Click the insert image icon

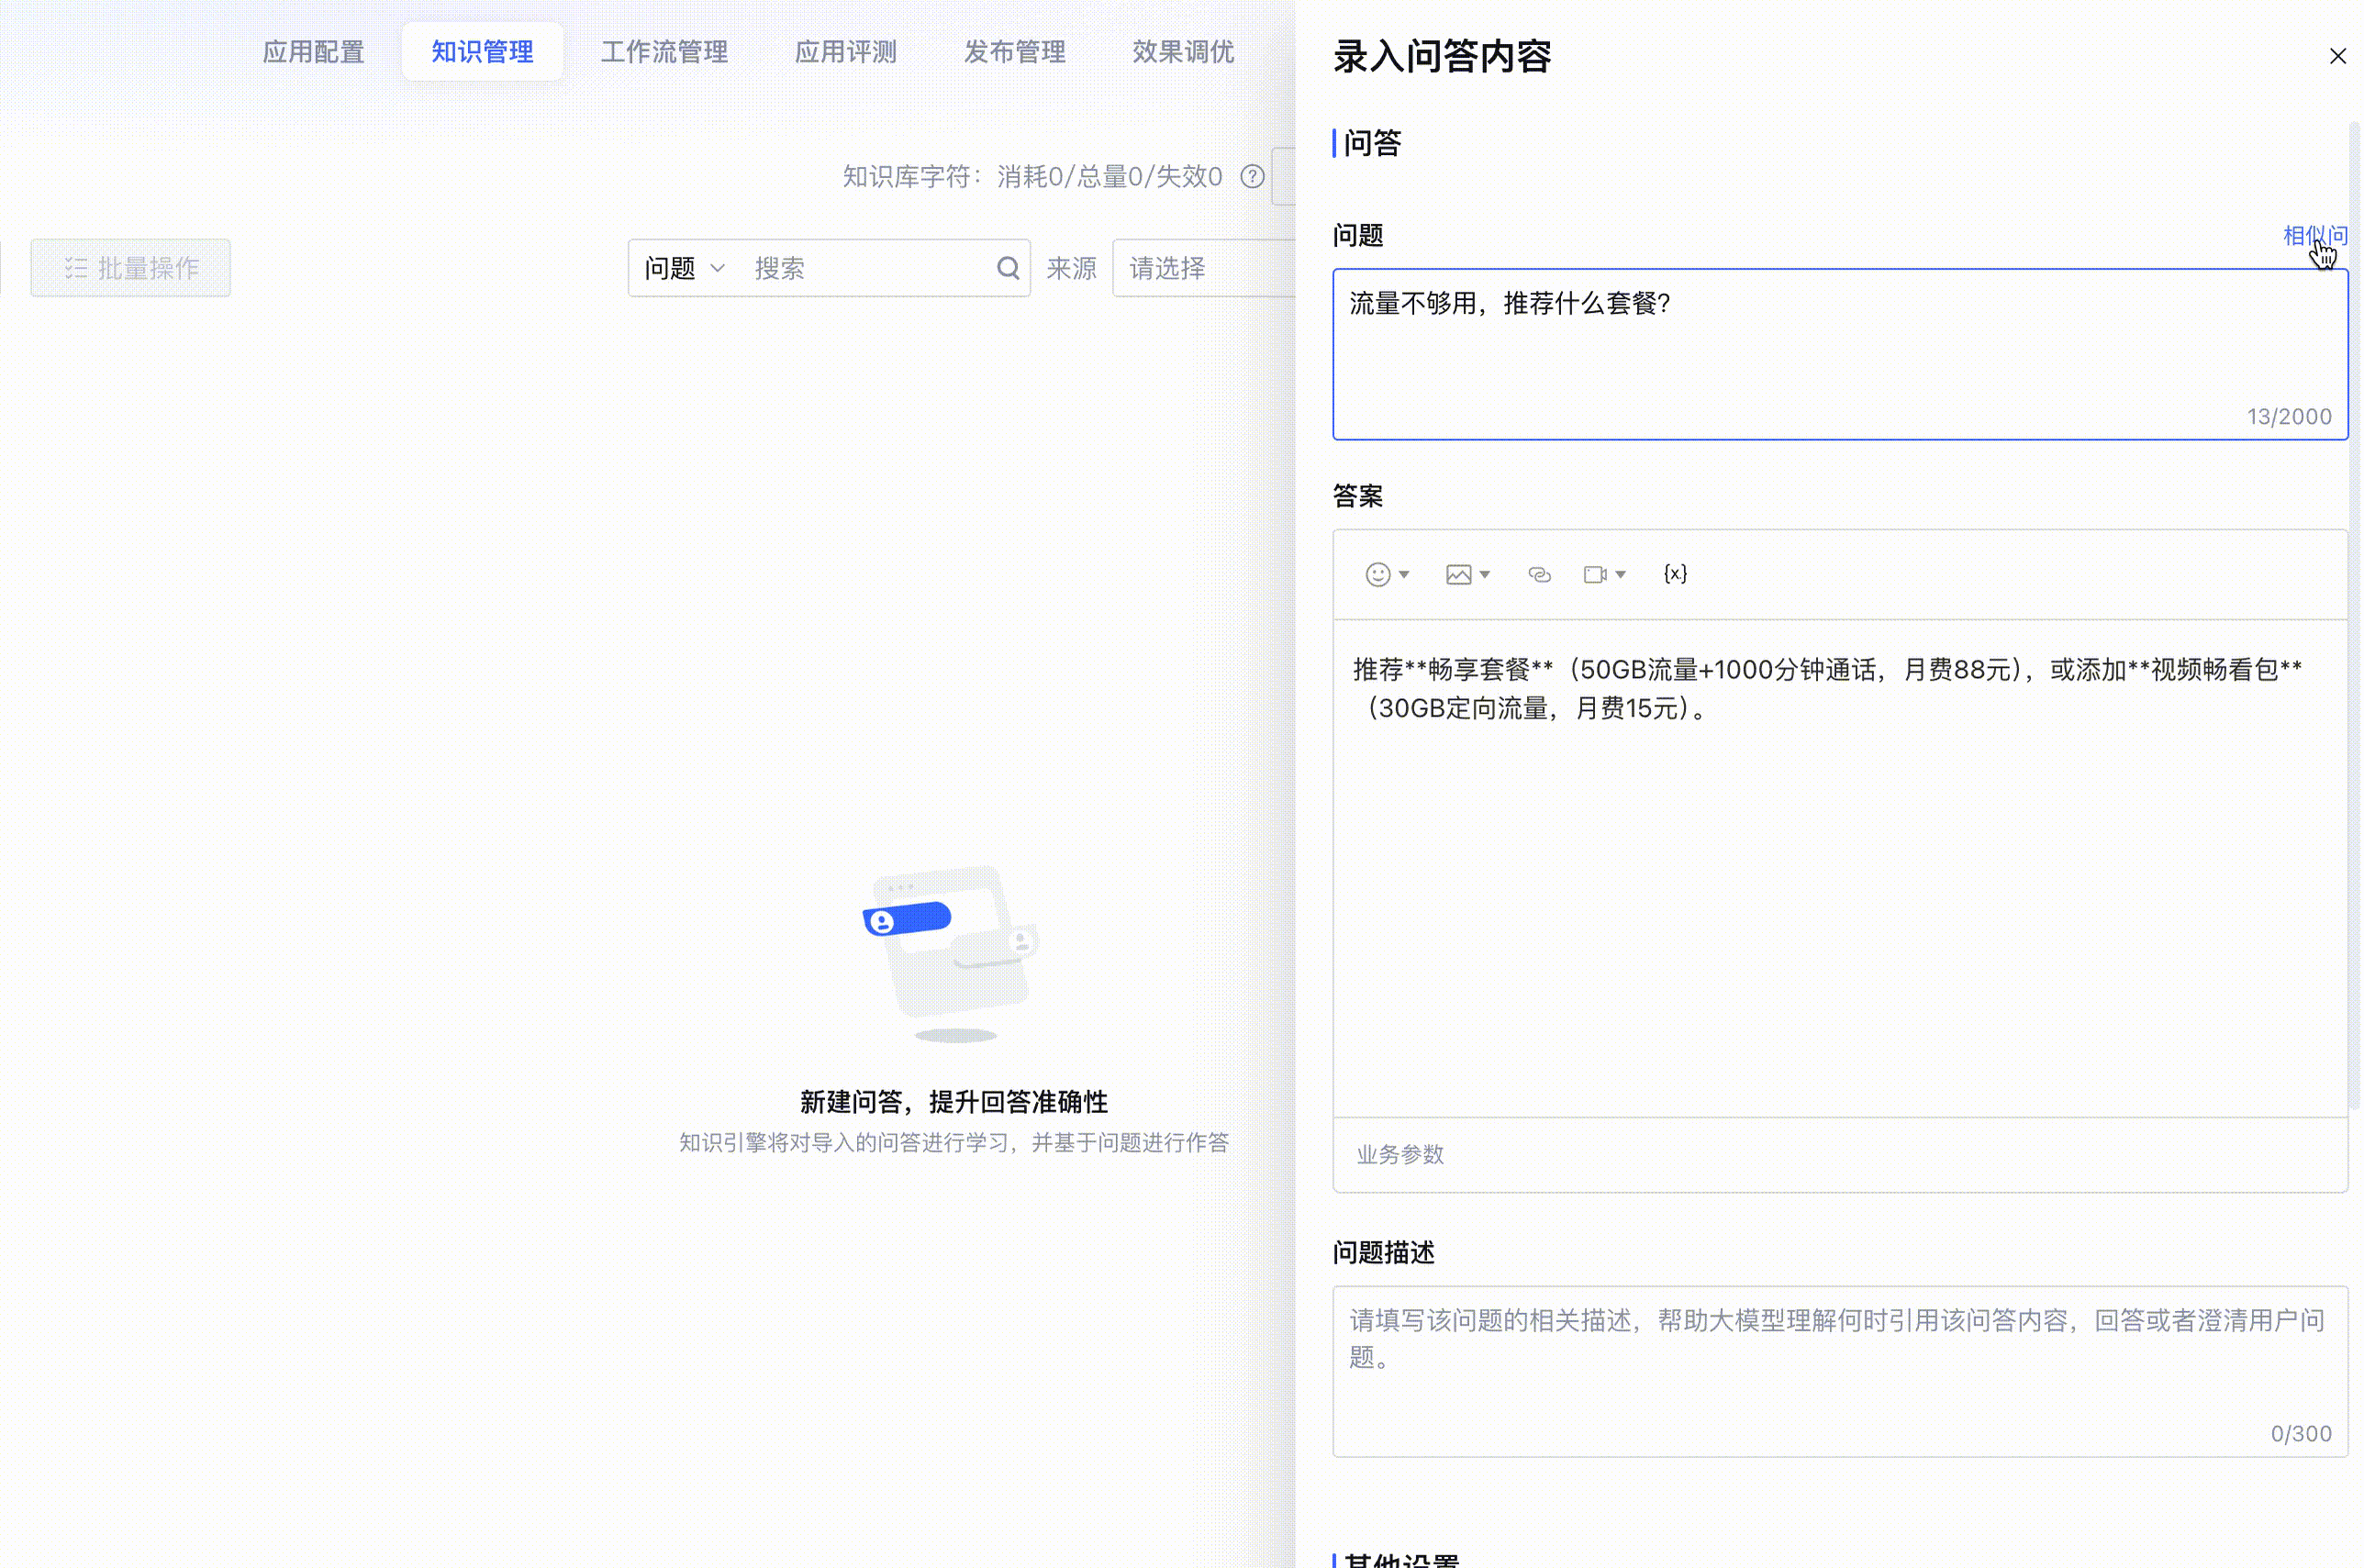(1458, 574)
